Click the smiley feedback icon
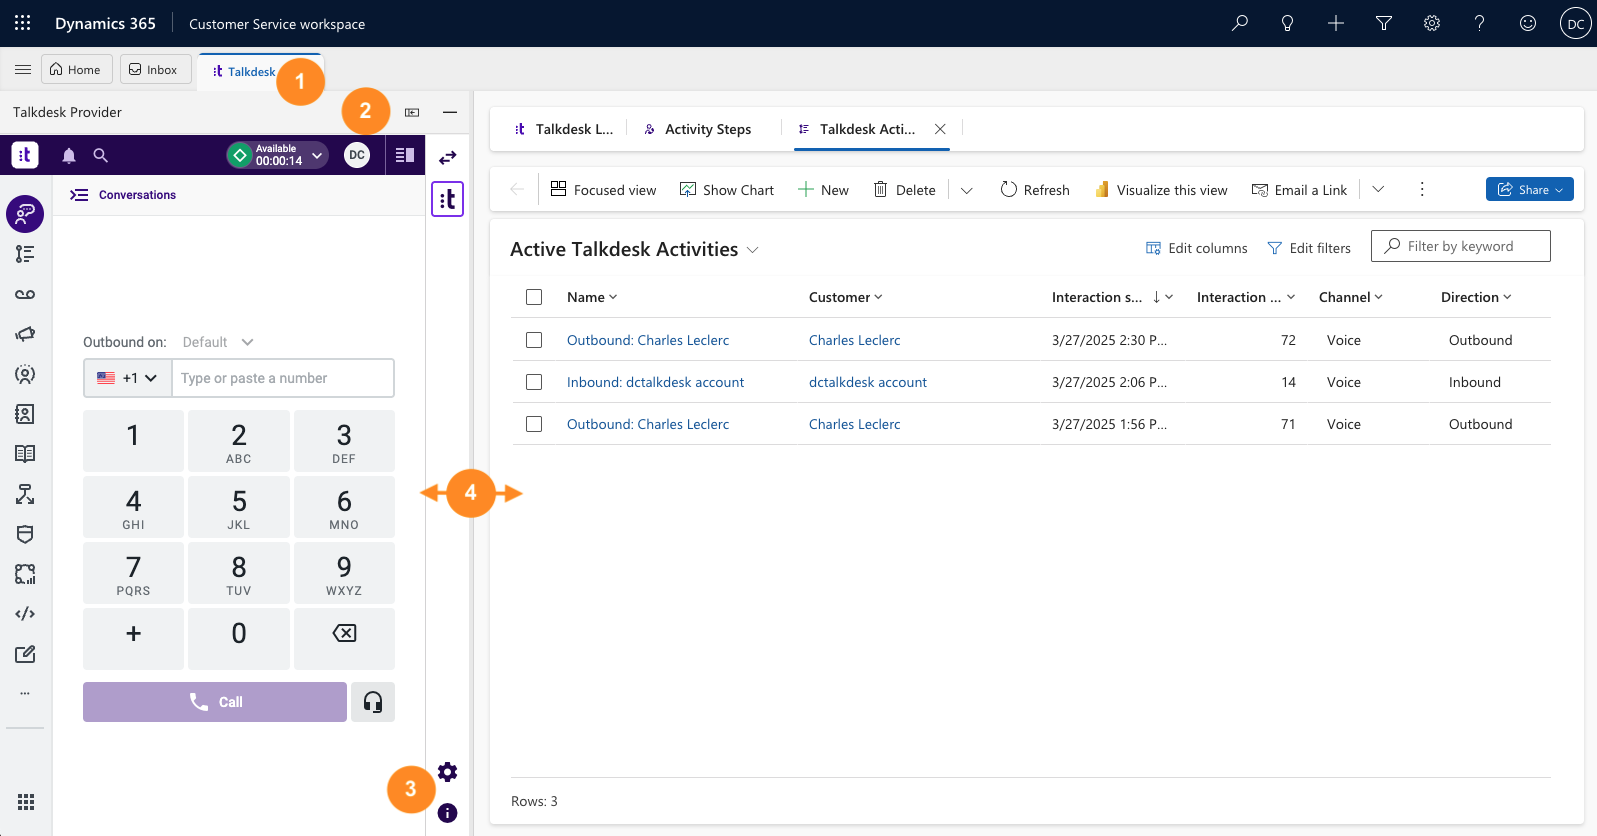 [x=1528, y=23]
